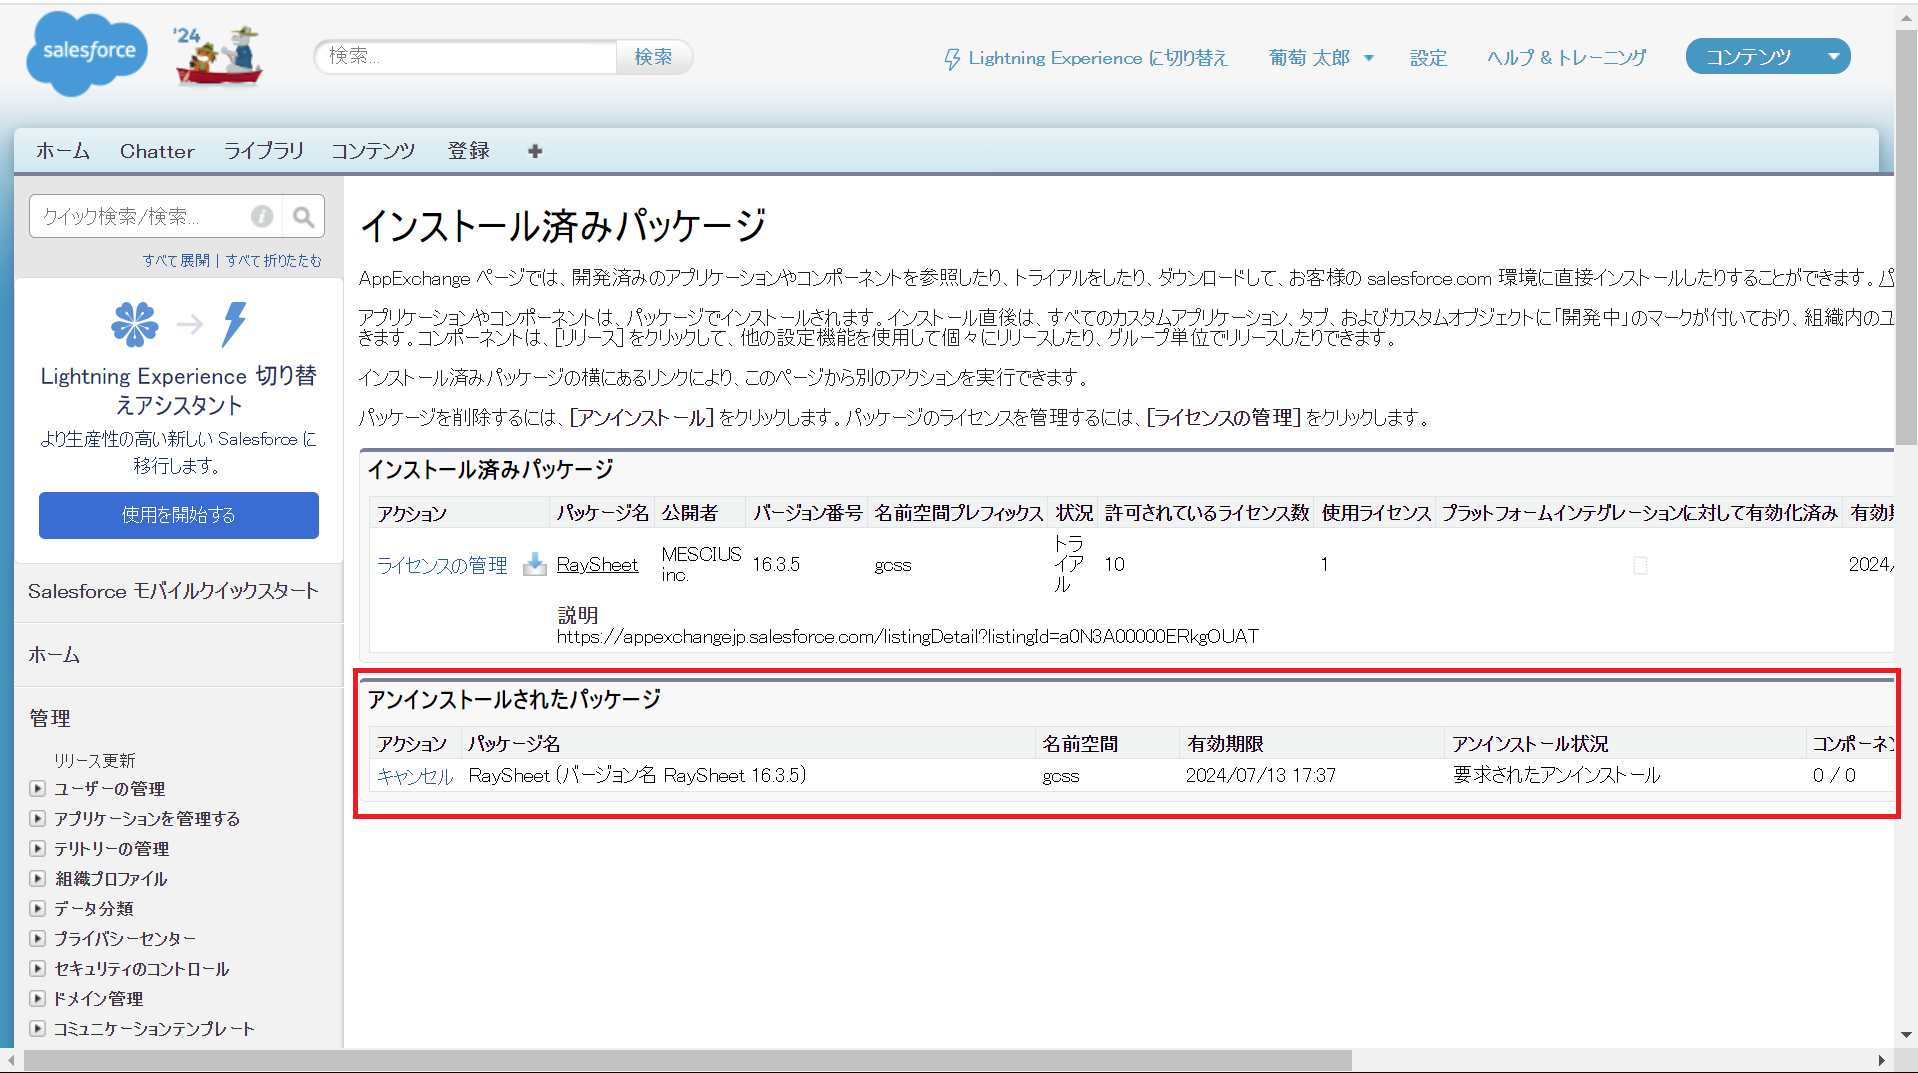The width and height of the screenshot is (1918, 1073).
Task: Open the ライブラリ tab
Action: pyautogui.click(x=263, y=151)
